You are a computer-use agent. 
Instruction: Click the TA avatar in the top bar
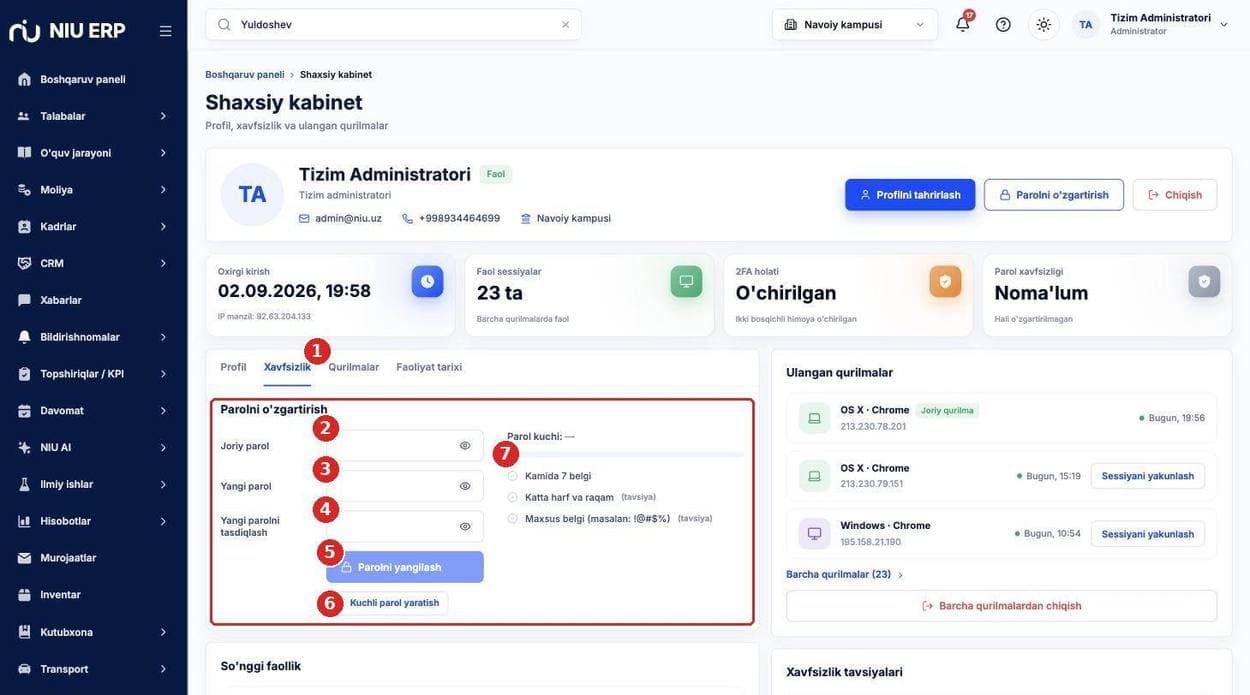[1085, 24]
